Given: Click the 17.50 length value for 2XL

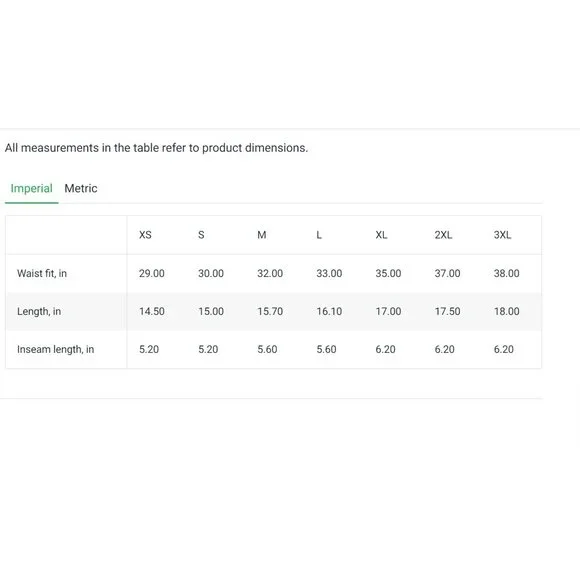Looking at the screenshot, I should pos(448,311).
